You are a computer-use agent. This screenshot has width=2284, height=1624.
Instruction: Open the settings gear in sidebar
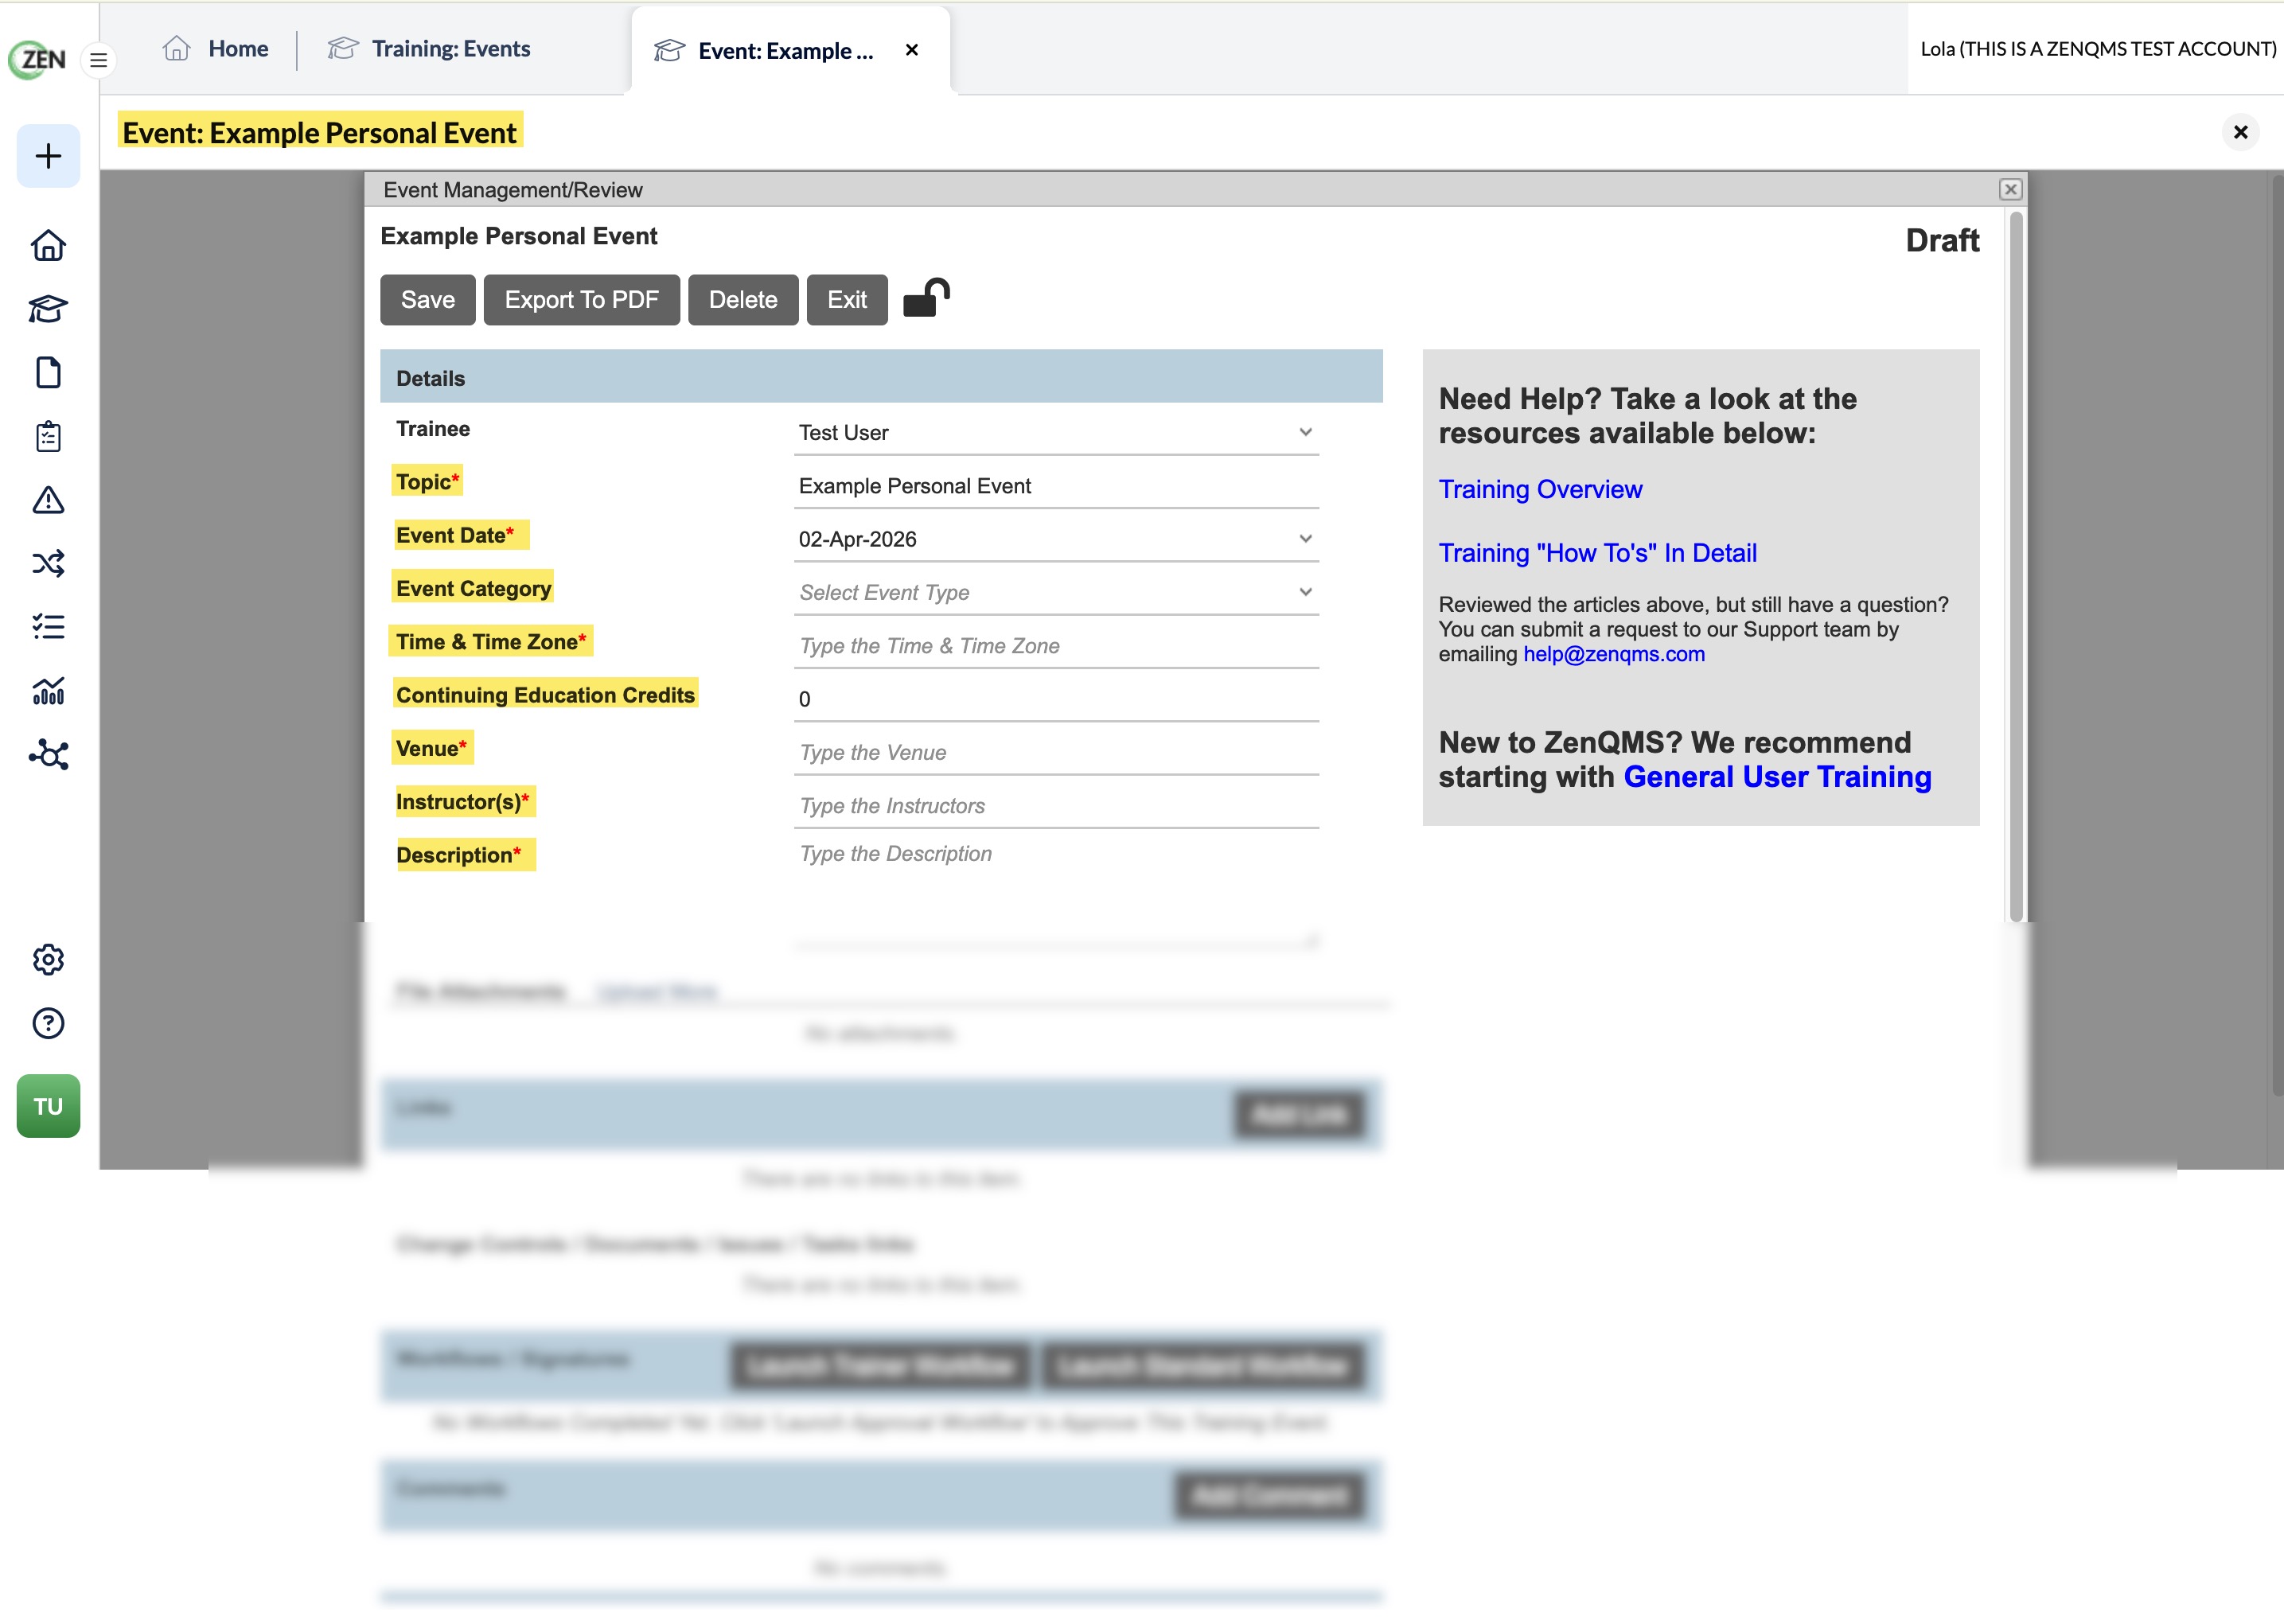click(x=48, y=960)
